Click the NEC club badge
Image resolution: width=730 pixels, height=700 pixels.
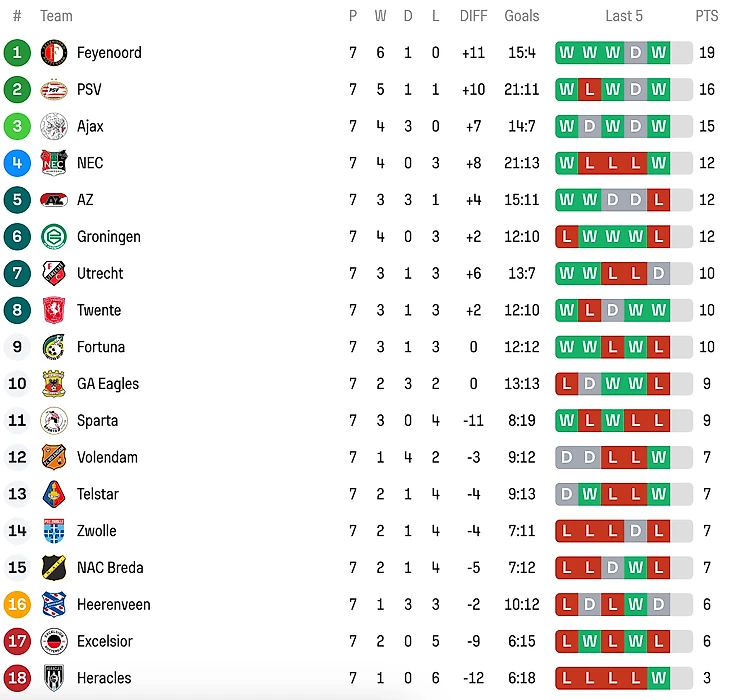[x=54, y=163]
